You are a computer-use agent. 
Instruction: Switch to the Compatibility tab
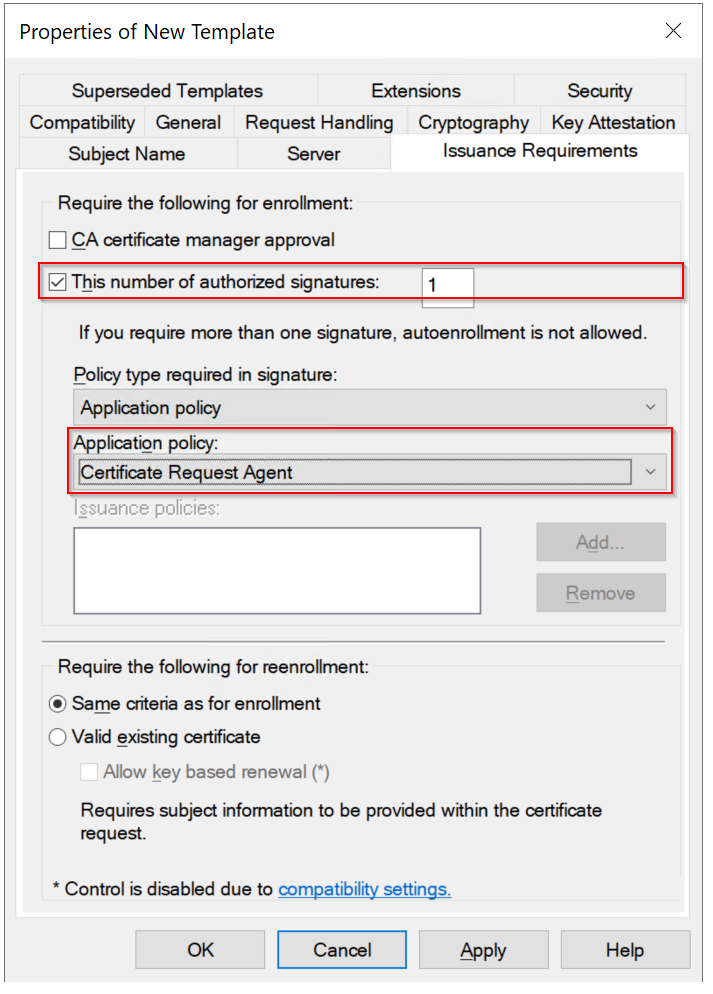(82, 122)
